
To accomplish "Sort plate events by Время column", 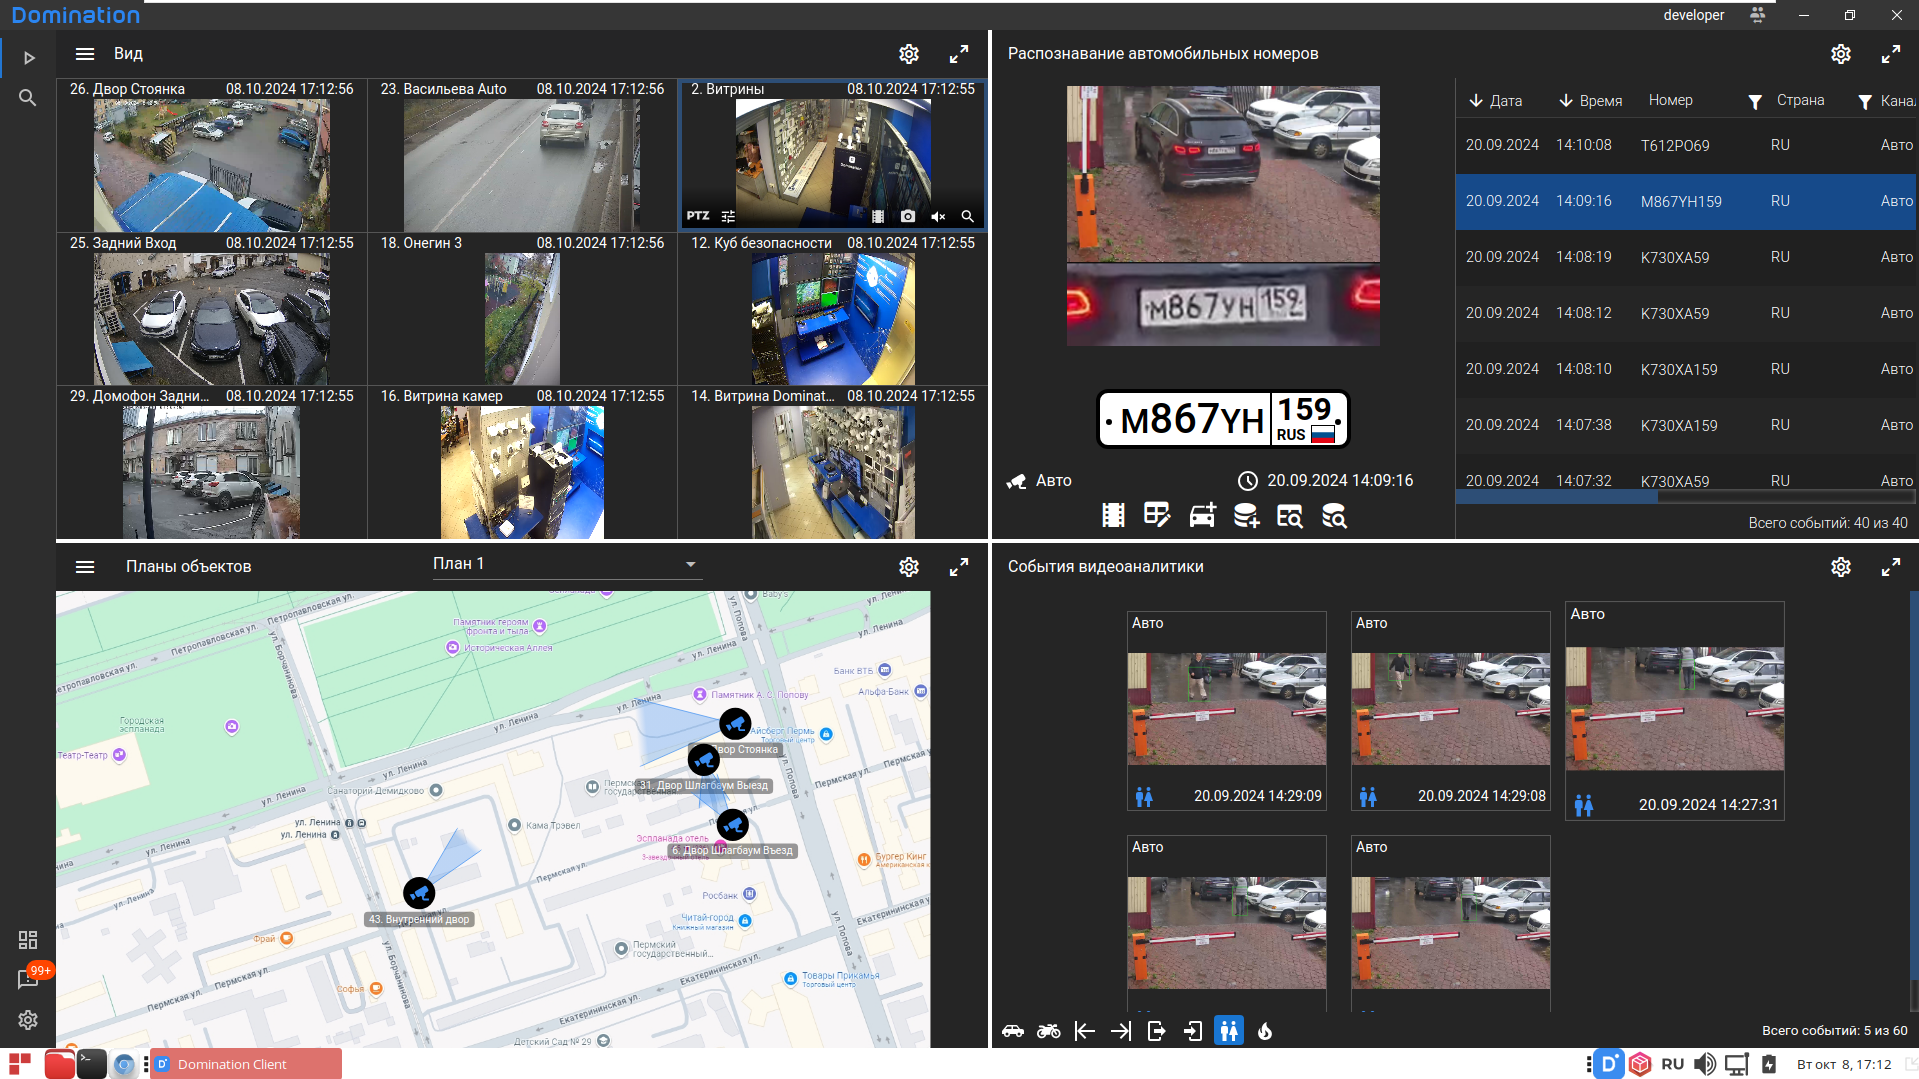I will (1590, 101).
